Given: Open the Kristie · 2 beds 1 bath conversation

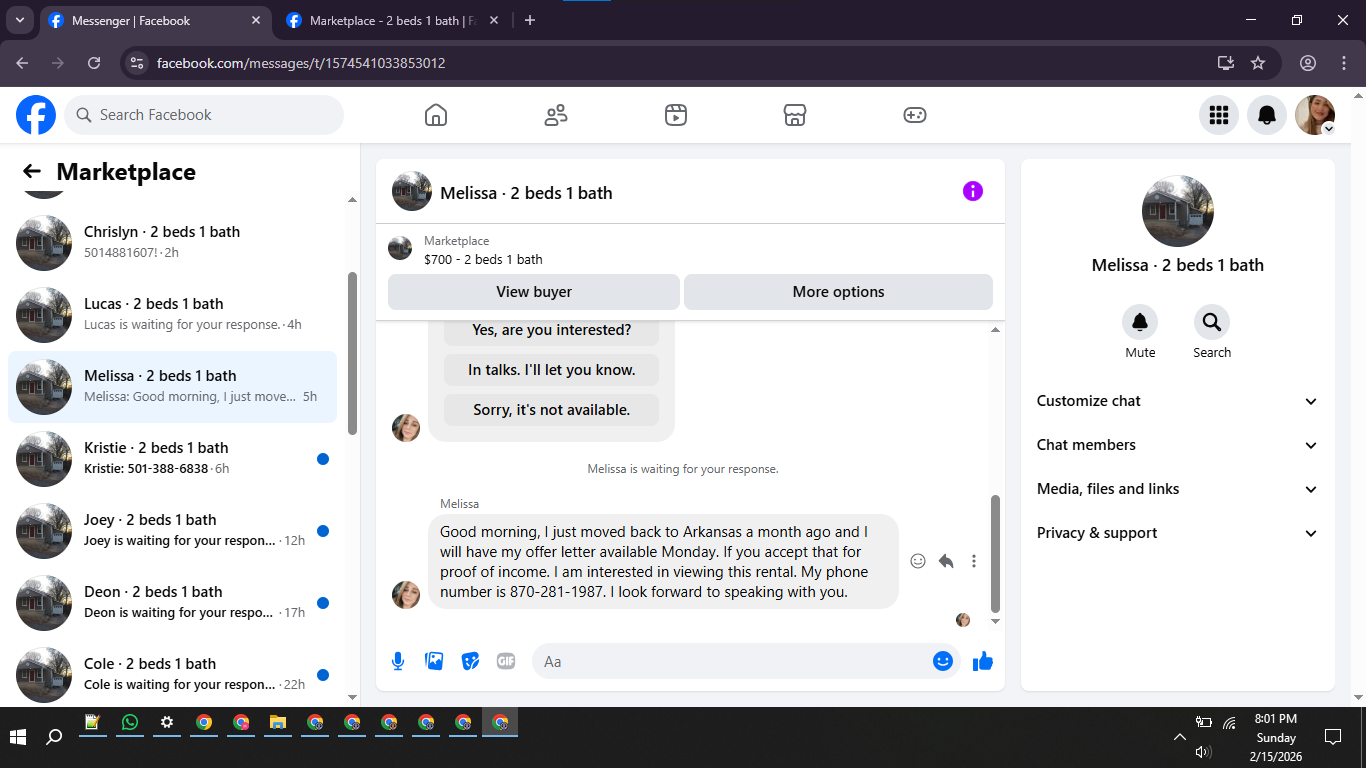Looking at the screenshot, I should (172, 459).
